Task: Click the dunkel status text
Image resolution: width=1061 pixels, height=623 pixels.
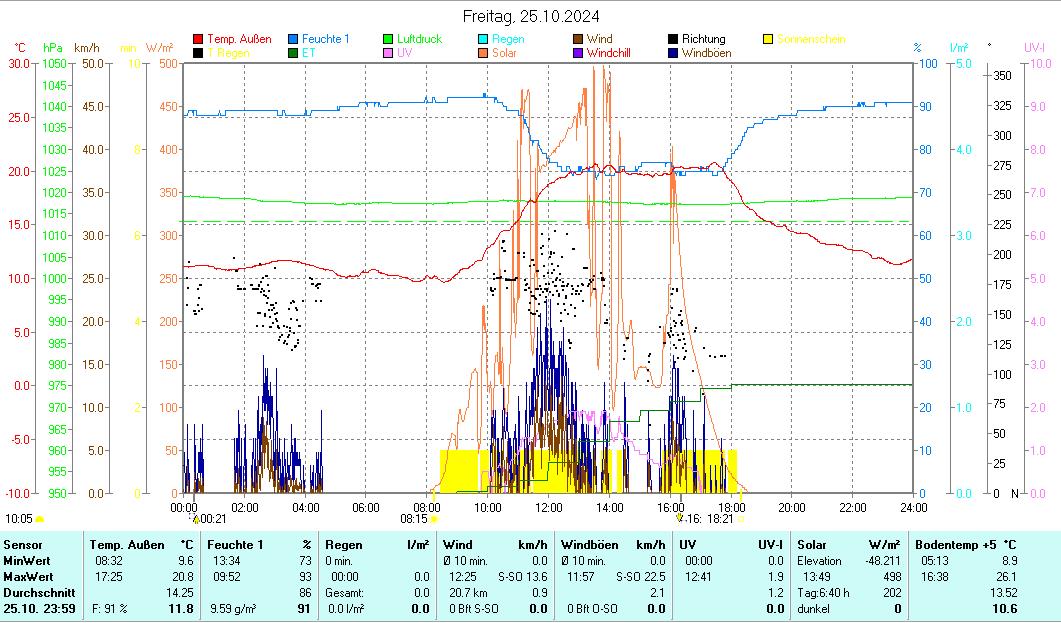Action: pos(813,609)
